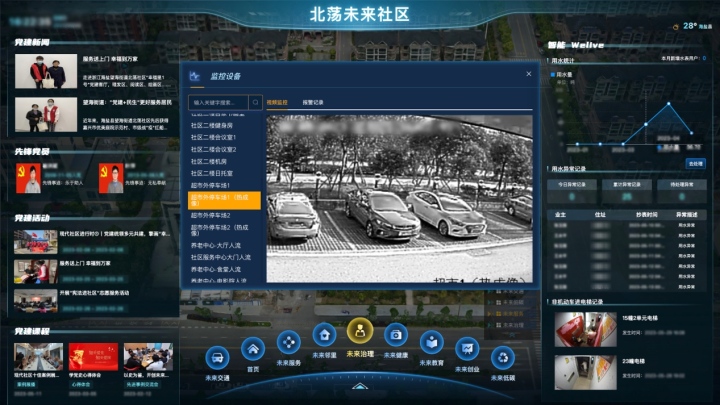Open the 今日异常记录 card
Screen dimensions: 720x405
(572, 191)
